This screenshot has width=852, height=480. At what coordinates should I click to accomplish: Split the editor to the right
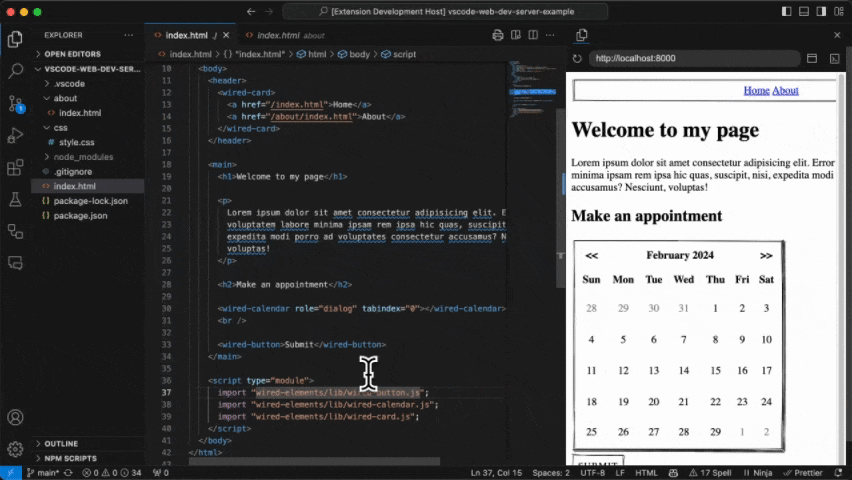click(533, 35)
